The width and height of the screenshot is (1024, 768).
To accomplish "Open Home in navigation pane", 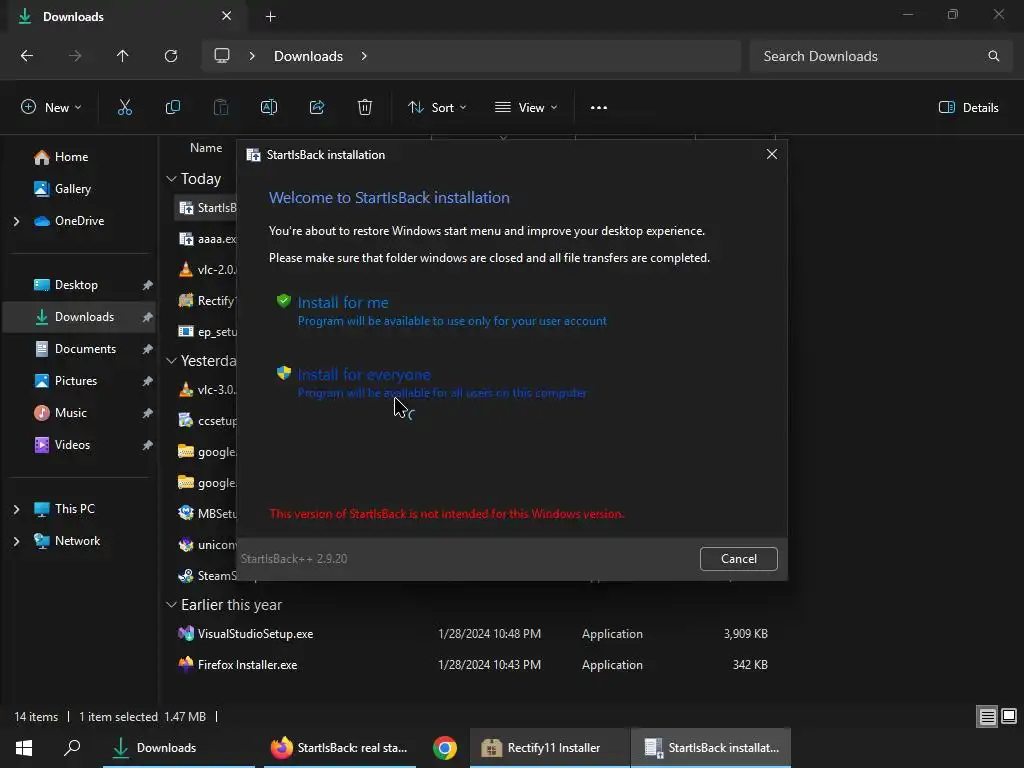I will click(x=80, y=157).
